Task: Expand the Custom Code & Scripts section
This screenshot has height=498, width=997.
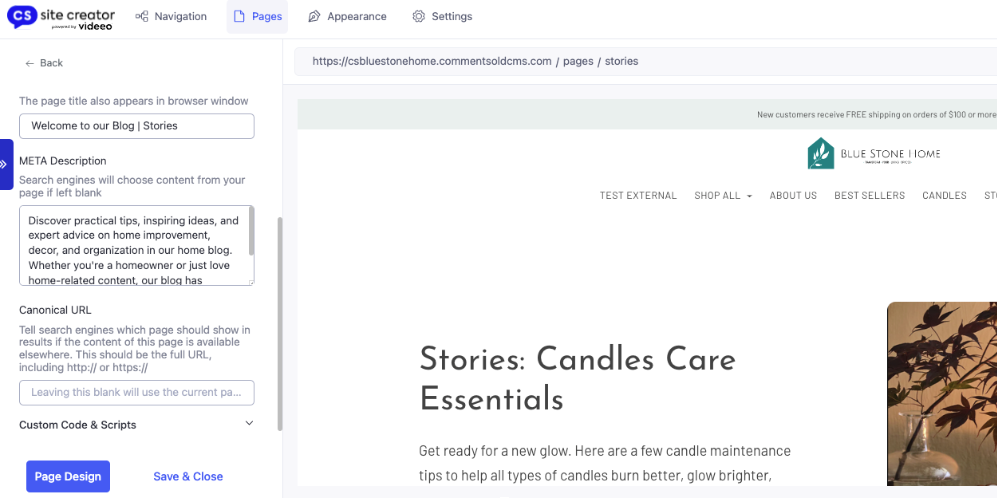Action: pos(249,424)
